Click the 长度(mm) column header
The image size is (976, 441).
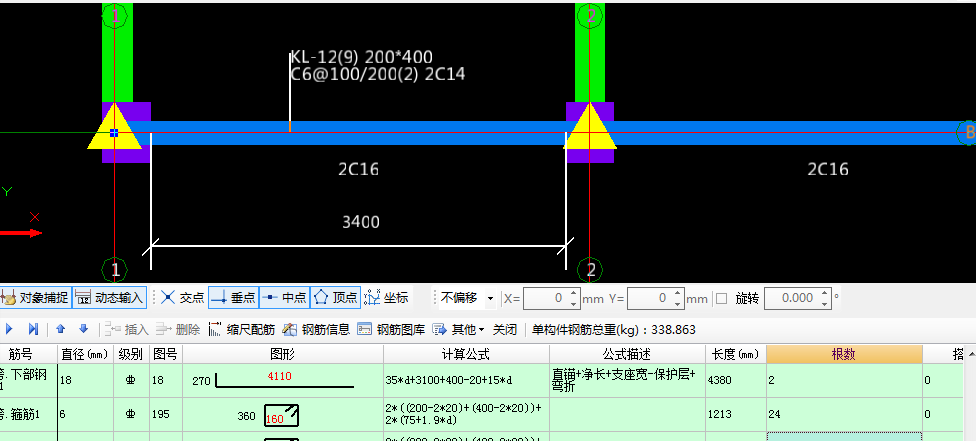(x=736, y=354)
